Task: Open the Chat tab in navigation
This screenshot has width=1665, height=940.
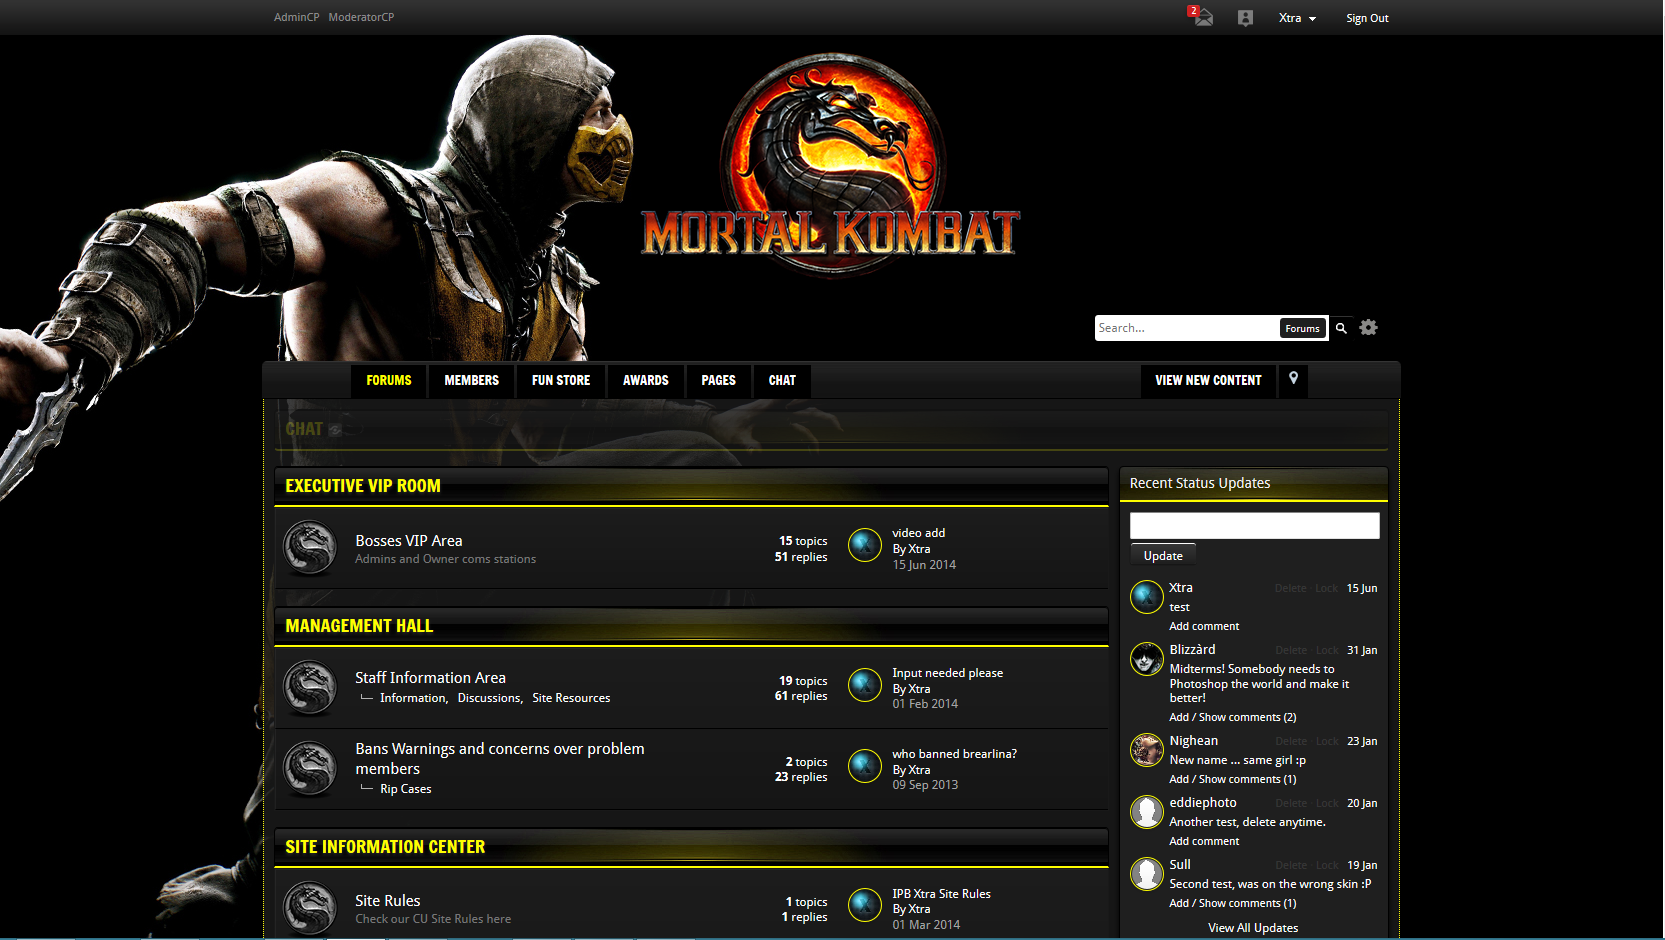Action: pos(783,380)
